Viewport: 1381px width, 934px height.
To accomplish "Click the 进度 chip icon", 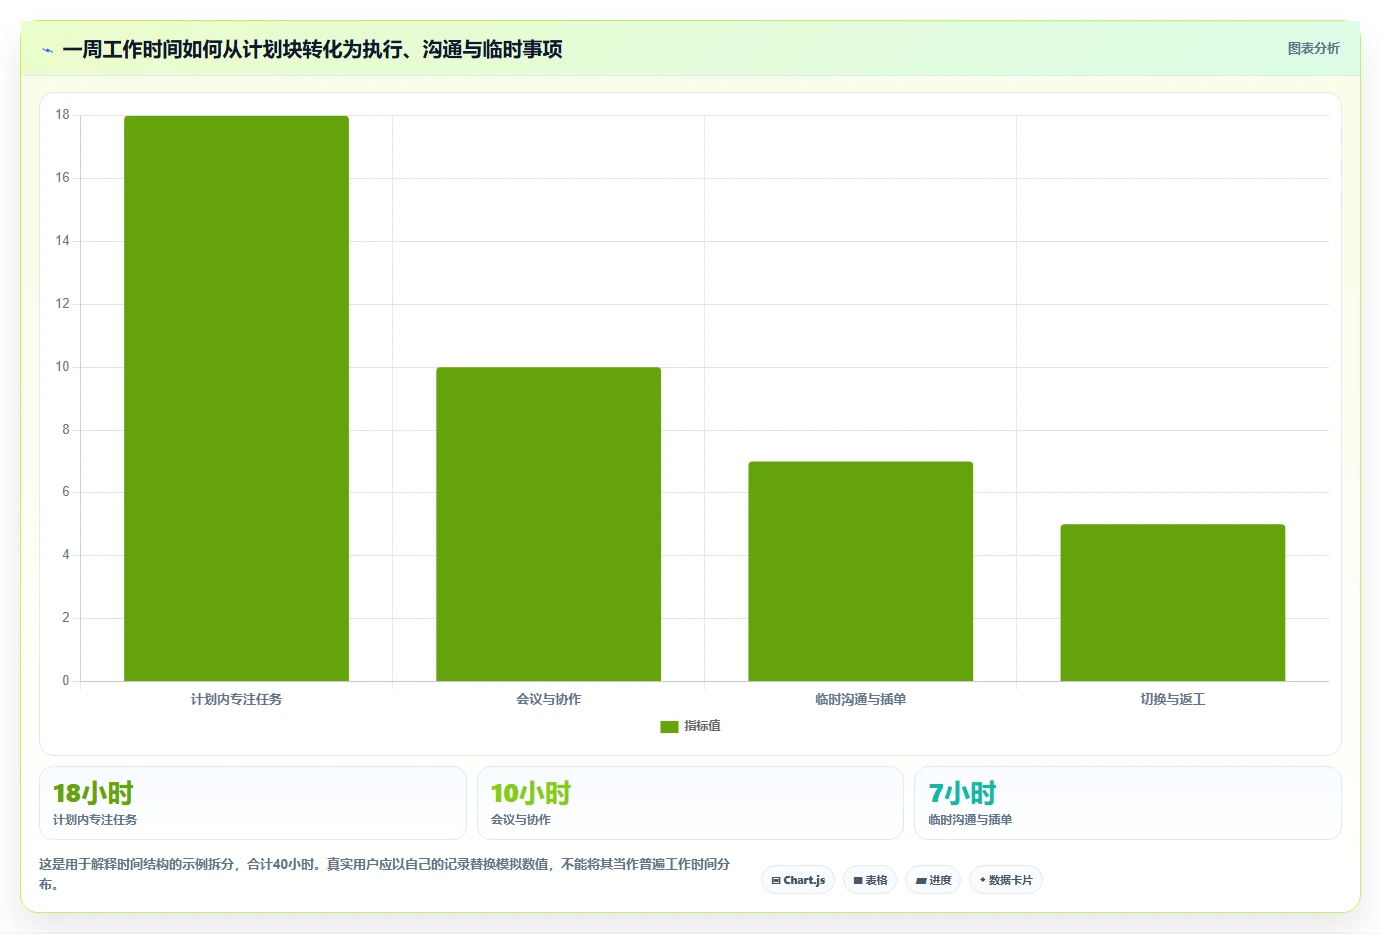I will click(x=921, y=881).
